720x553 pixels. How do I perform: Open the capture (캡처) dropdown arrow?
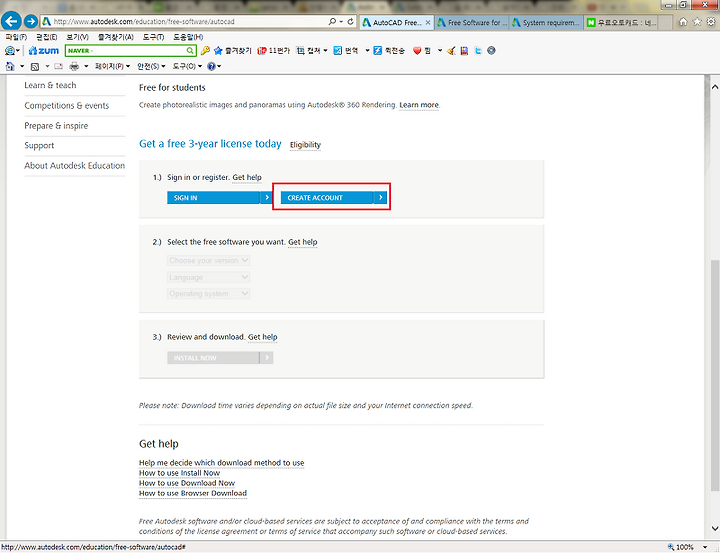326,51
